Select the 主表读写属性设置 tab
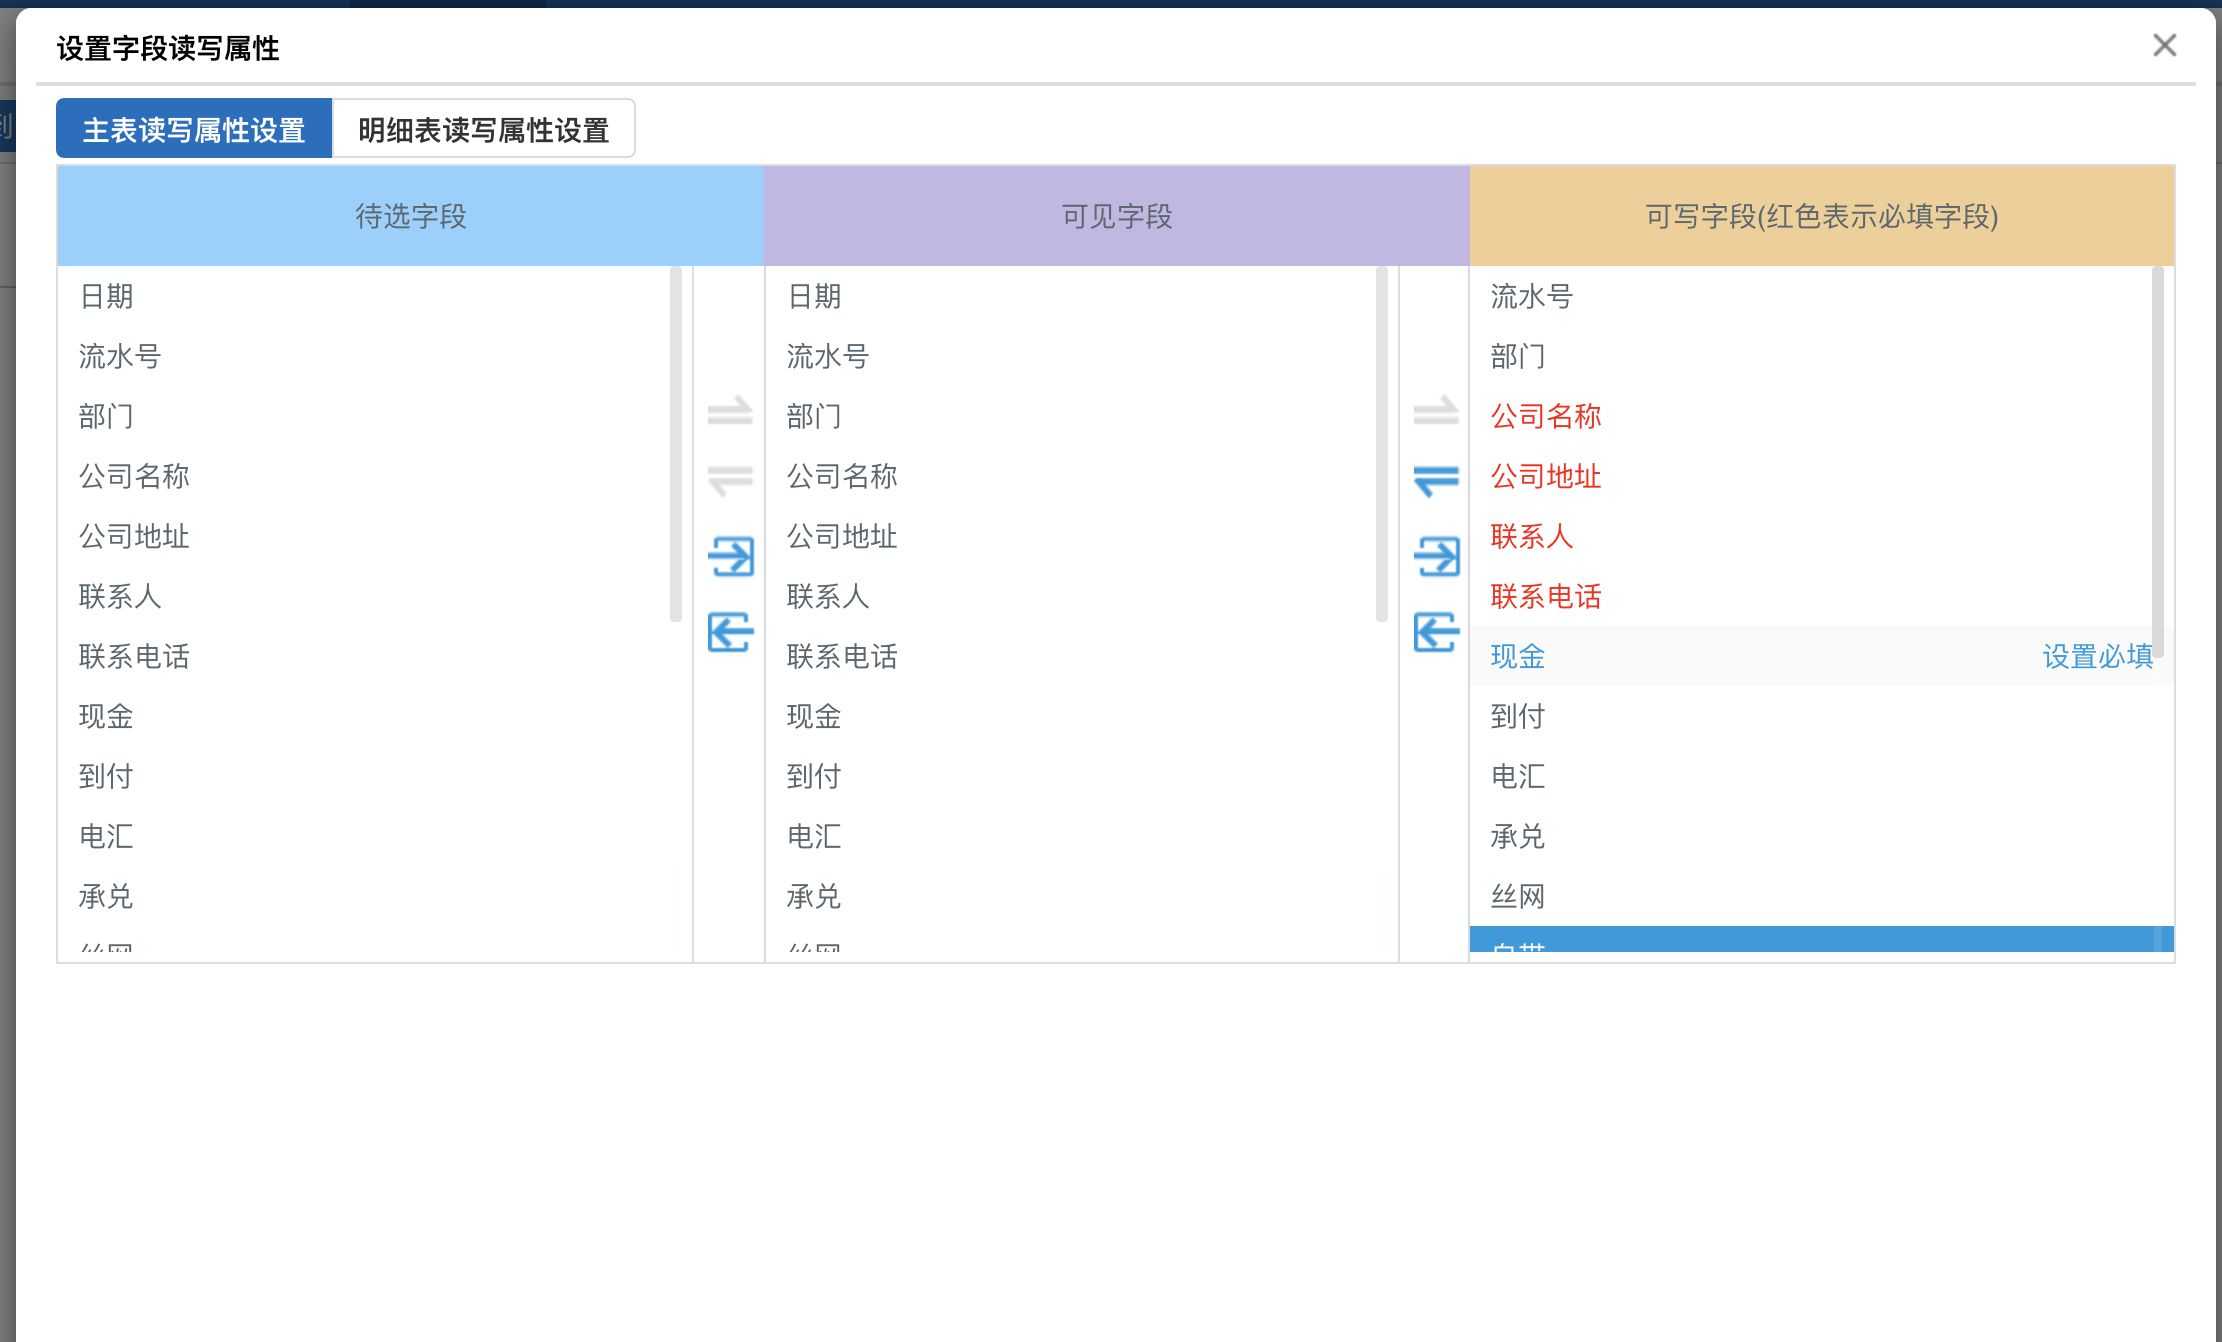 194,129
